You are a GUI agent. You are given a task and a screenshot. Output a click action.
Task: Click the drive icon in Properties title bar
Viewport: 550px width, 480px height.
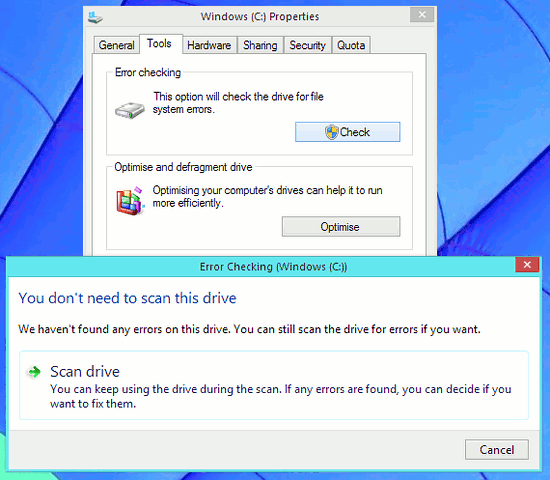click(x=95, y=17)
